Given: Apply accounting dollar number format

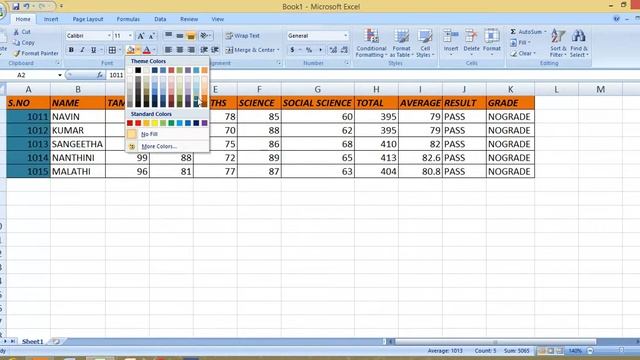Looking at the screenshot, I should pos(292,50).
